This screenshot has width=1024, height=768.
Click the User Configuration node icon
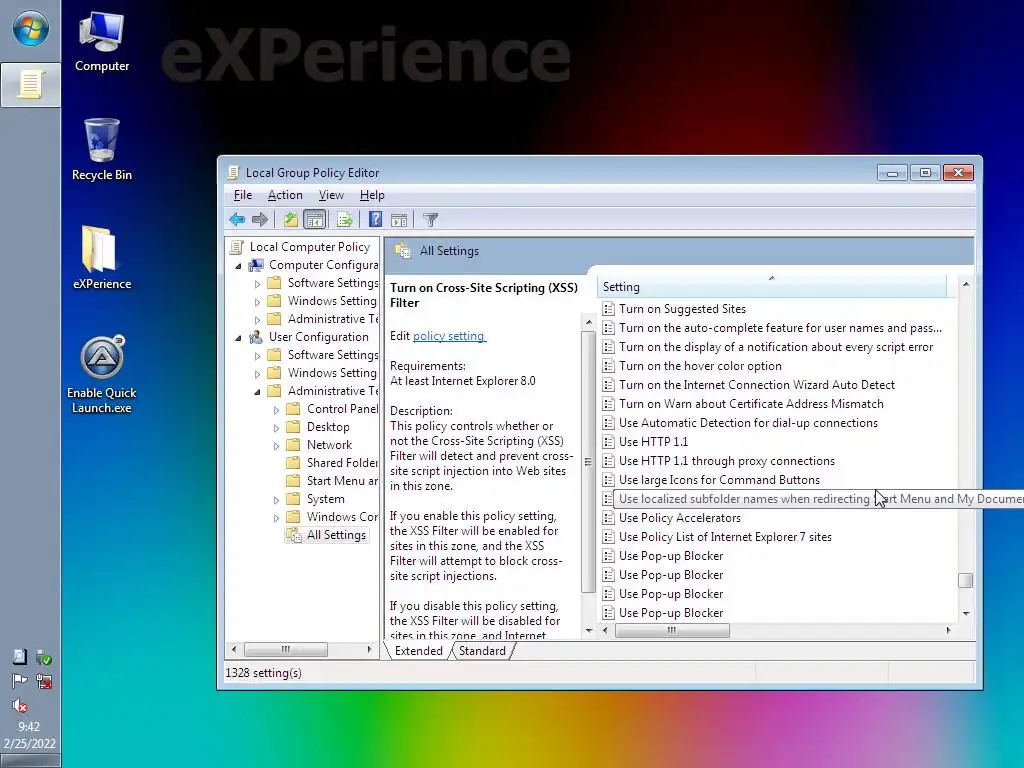(x=256, y=337)
